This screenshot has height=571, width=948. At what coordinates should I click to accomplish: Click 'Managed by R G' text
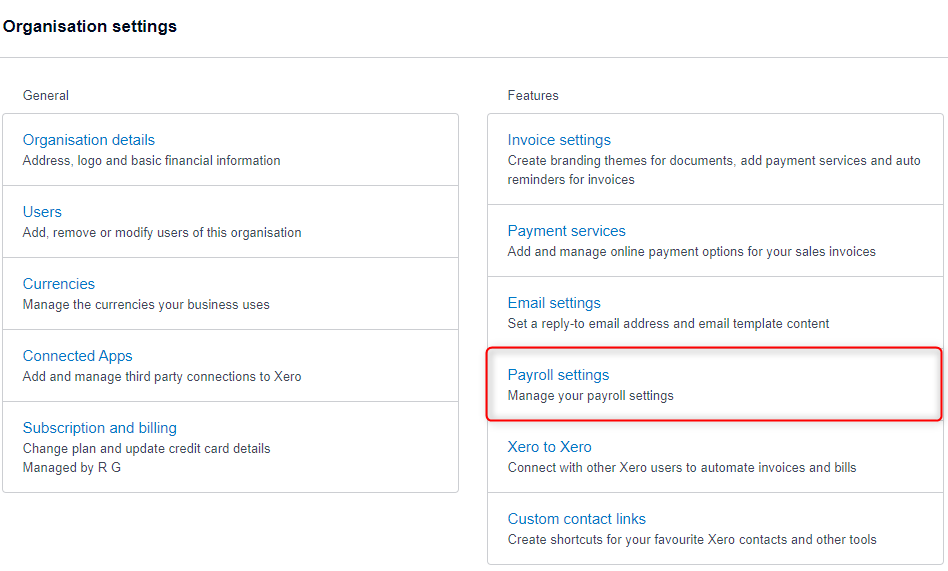point(72,468)
